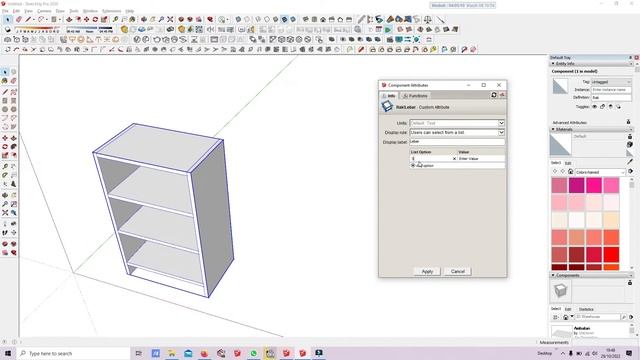This screenshot has width=640, height=360.
Task: Click the refresh icon in Component Attributes
Action: pyautogui.click(x=494, y=95)
